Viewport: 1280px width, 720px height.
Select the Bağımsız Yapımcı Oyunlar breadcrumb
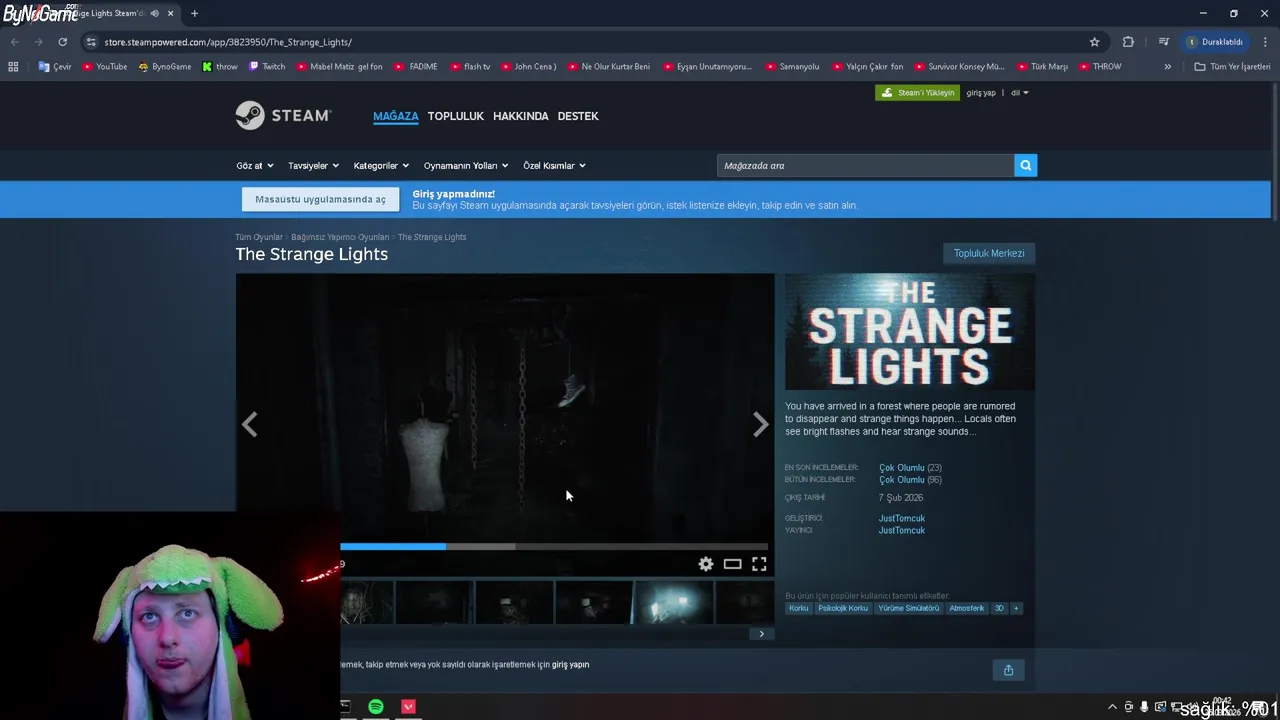(x=340, y=237)
